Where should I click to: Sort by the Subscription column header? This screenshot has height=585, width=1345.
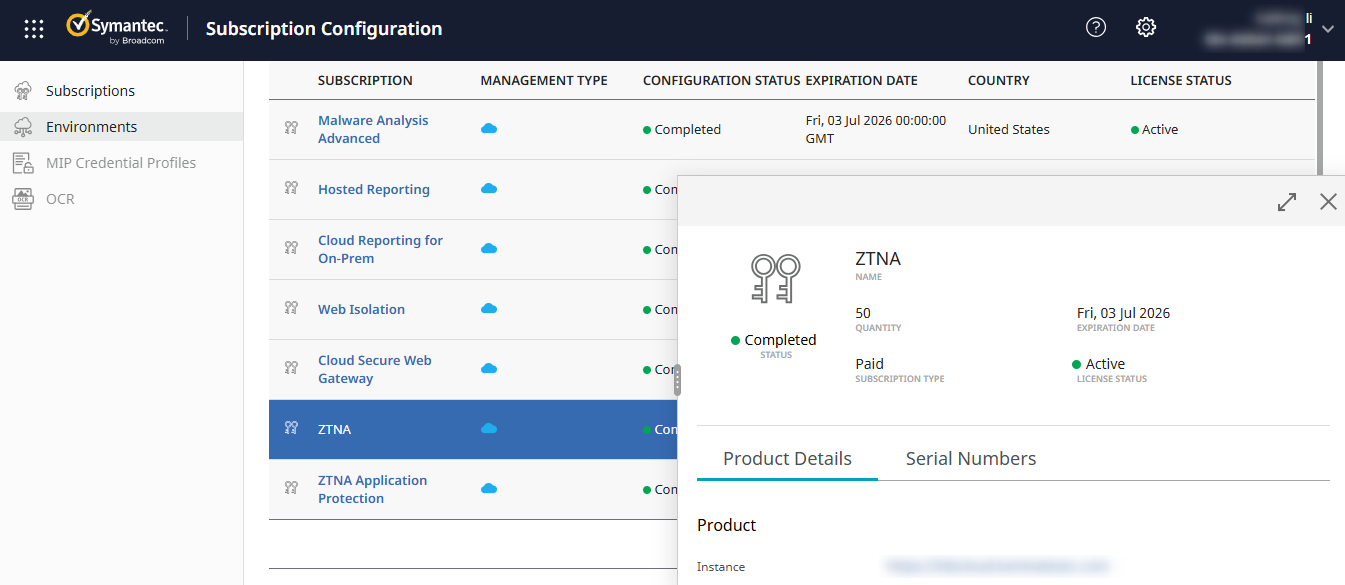point(365,80)
